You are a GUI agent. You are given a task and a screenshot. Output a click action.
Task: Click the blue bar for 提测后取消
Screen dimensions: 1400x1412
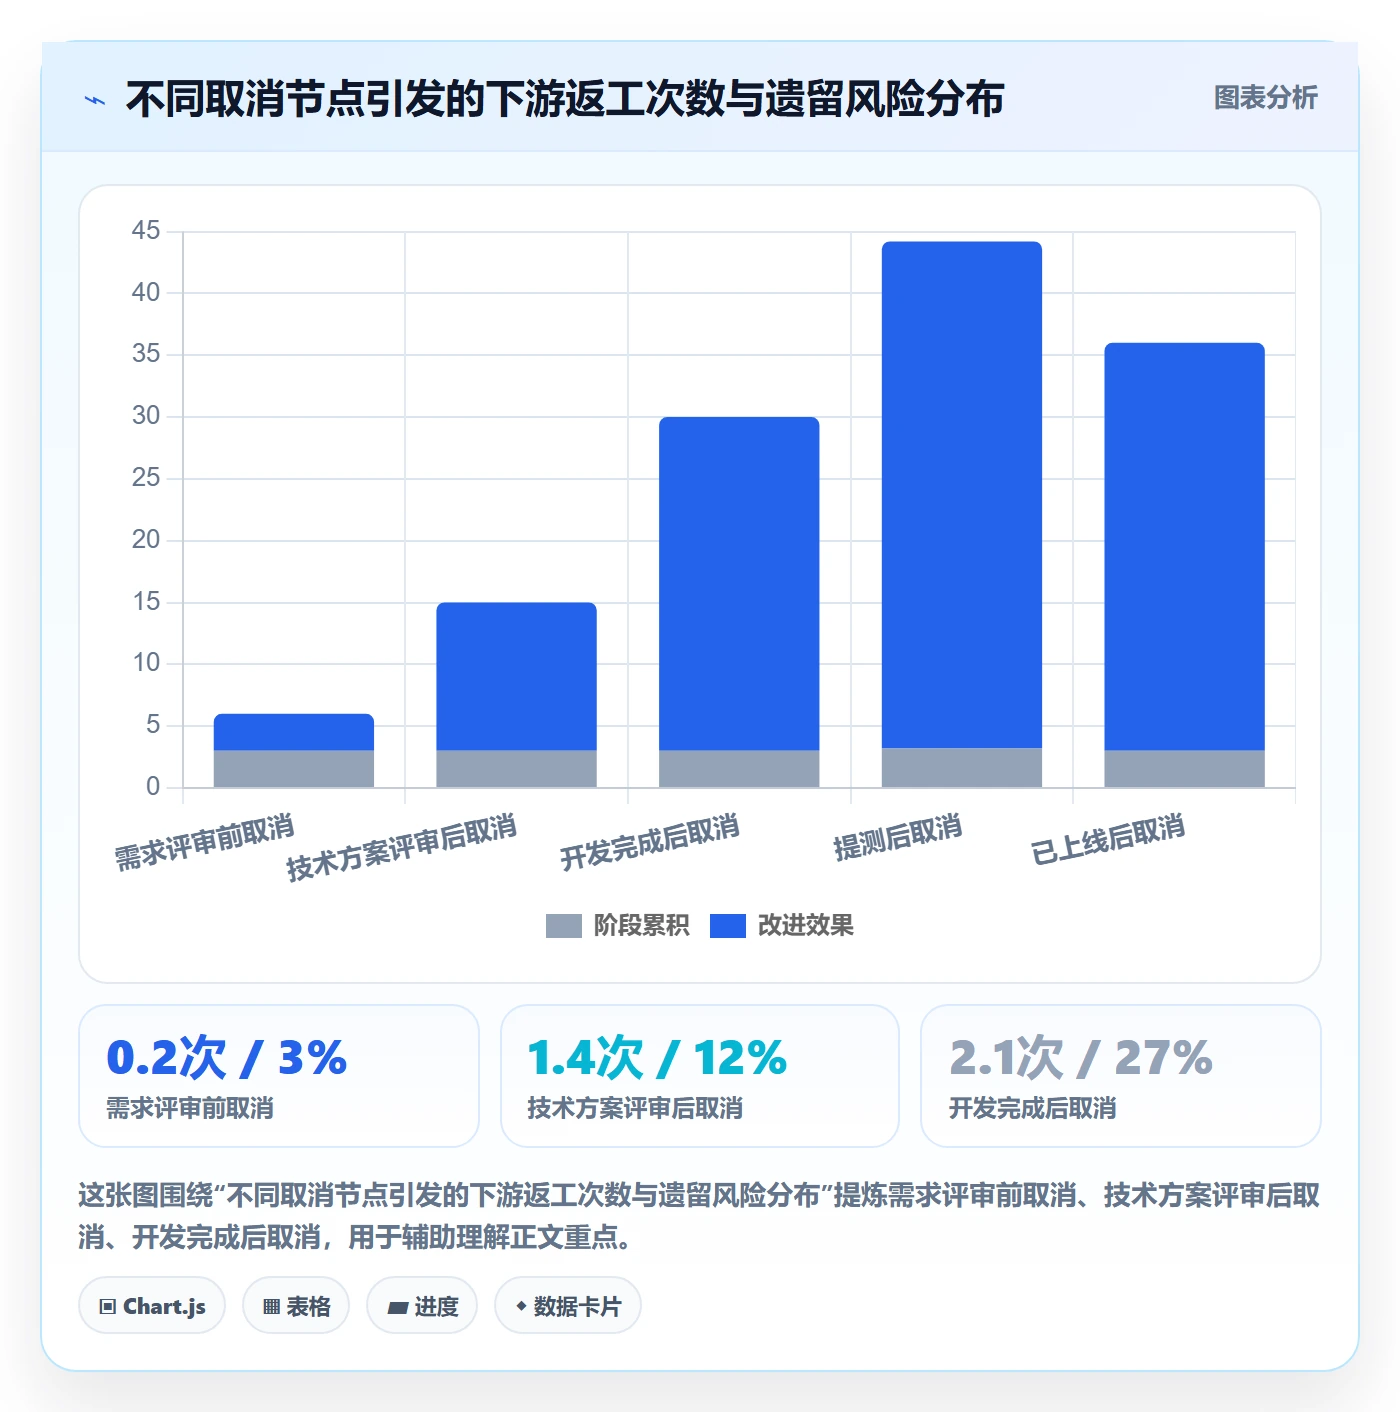[962, 495]
